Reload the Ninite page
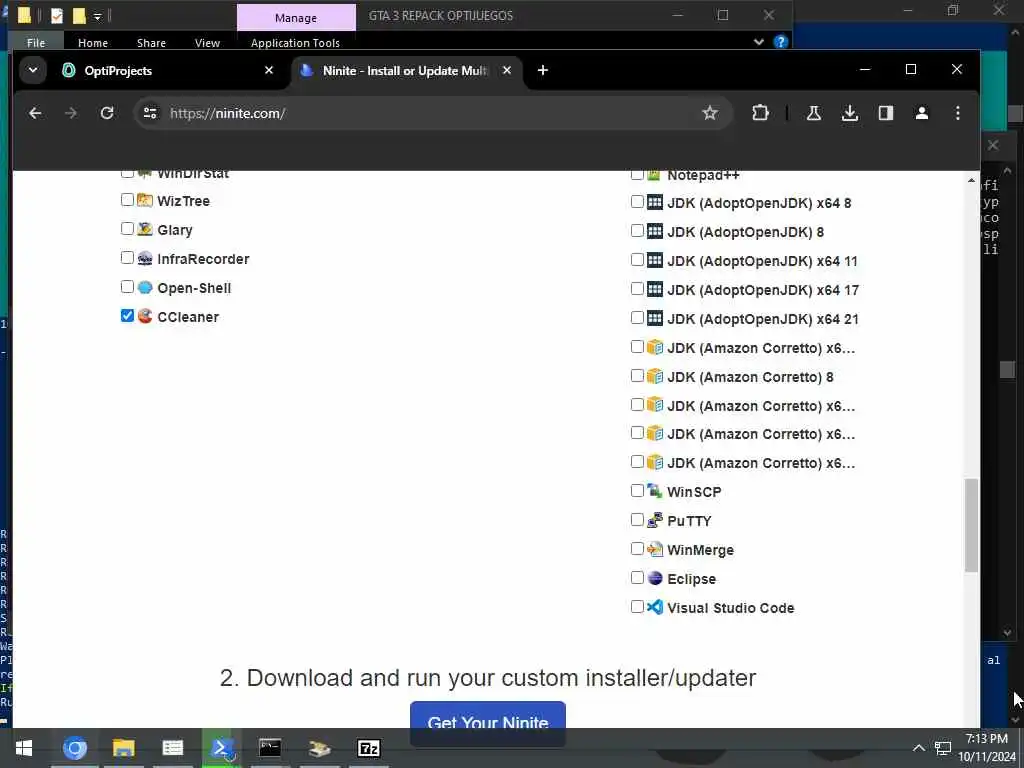The image size is (1024, 768). coord(107,113)
